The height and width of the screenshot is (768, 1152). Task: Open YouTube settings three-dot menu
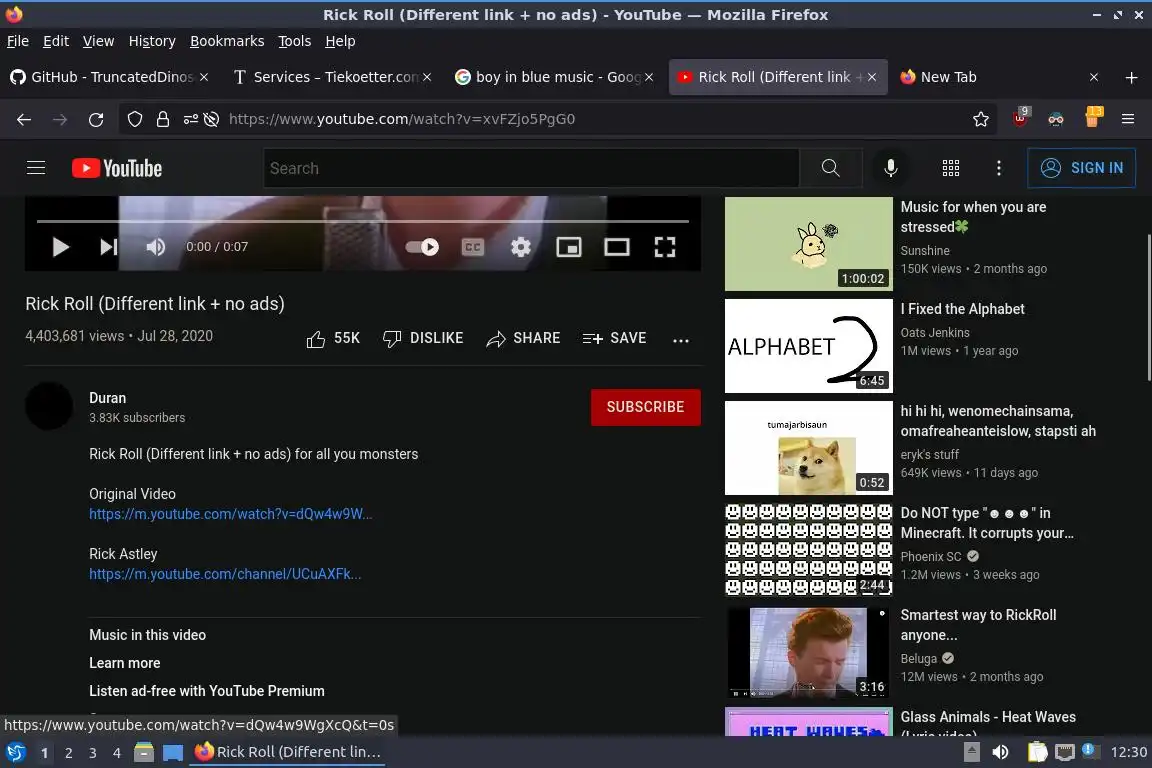998,168
